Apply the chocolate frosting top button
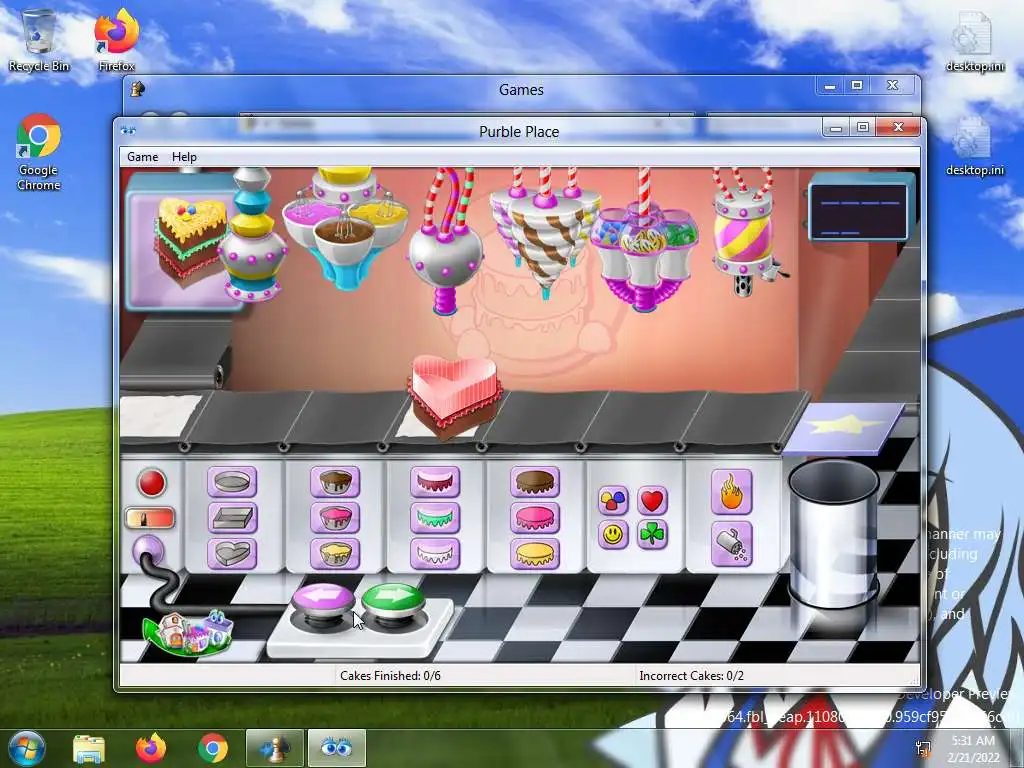Screen dimensions: 1024x768 click(535, 483)
